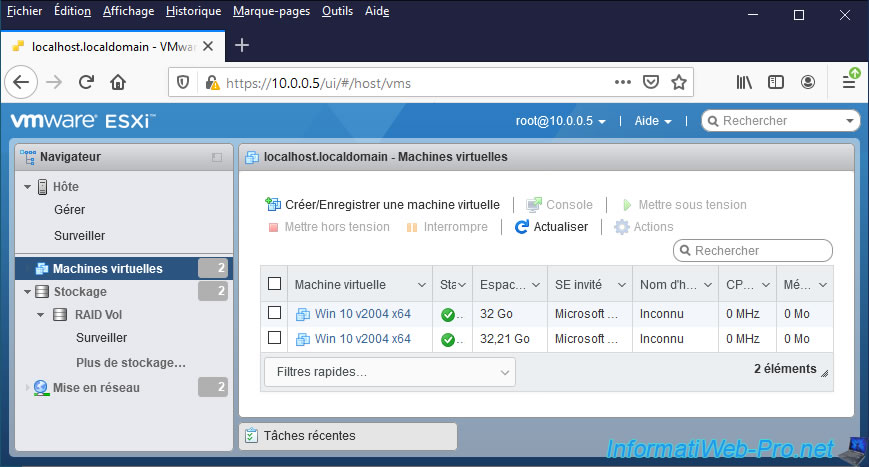Open the Édition menu
This screenshot has width=869, height=467.
[x=73, y=11]
